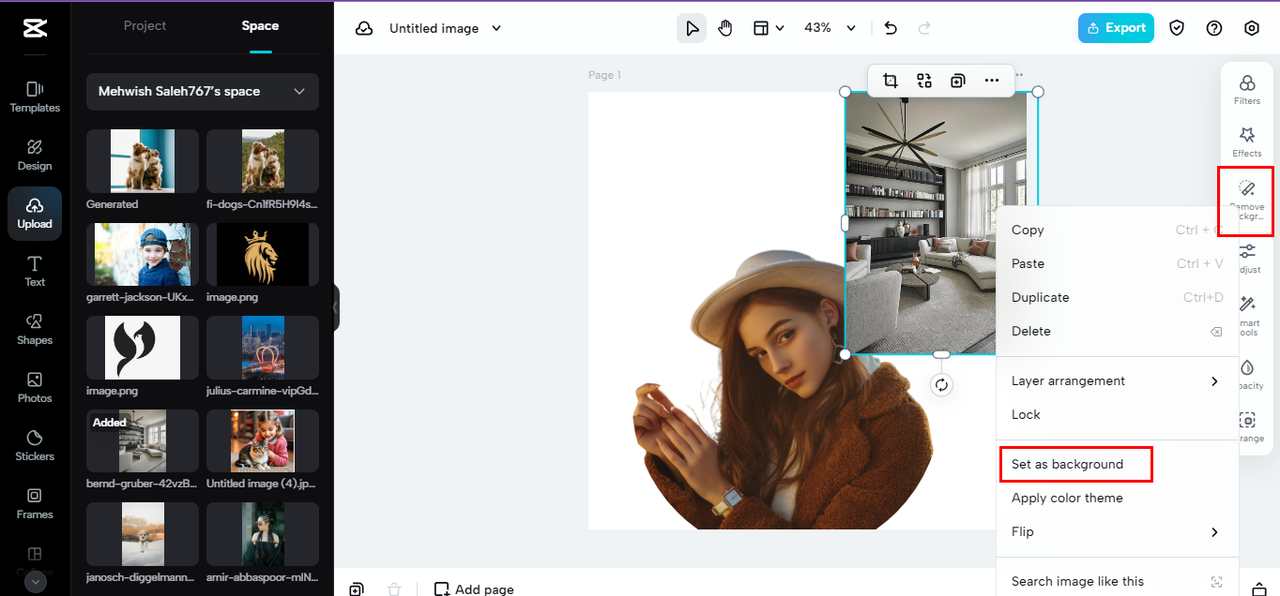Click the rotate handle below image
This screenshot has width=1280, height=596.
click(x=941, y=385)
